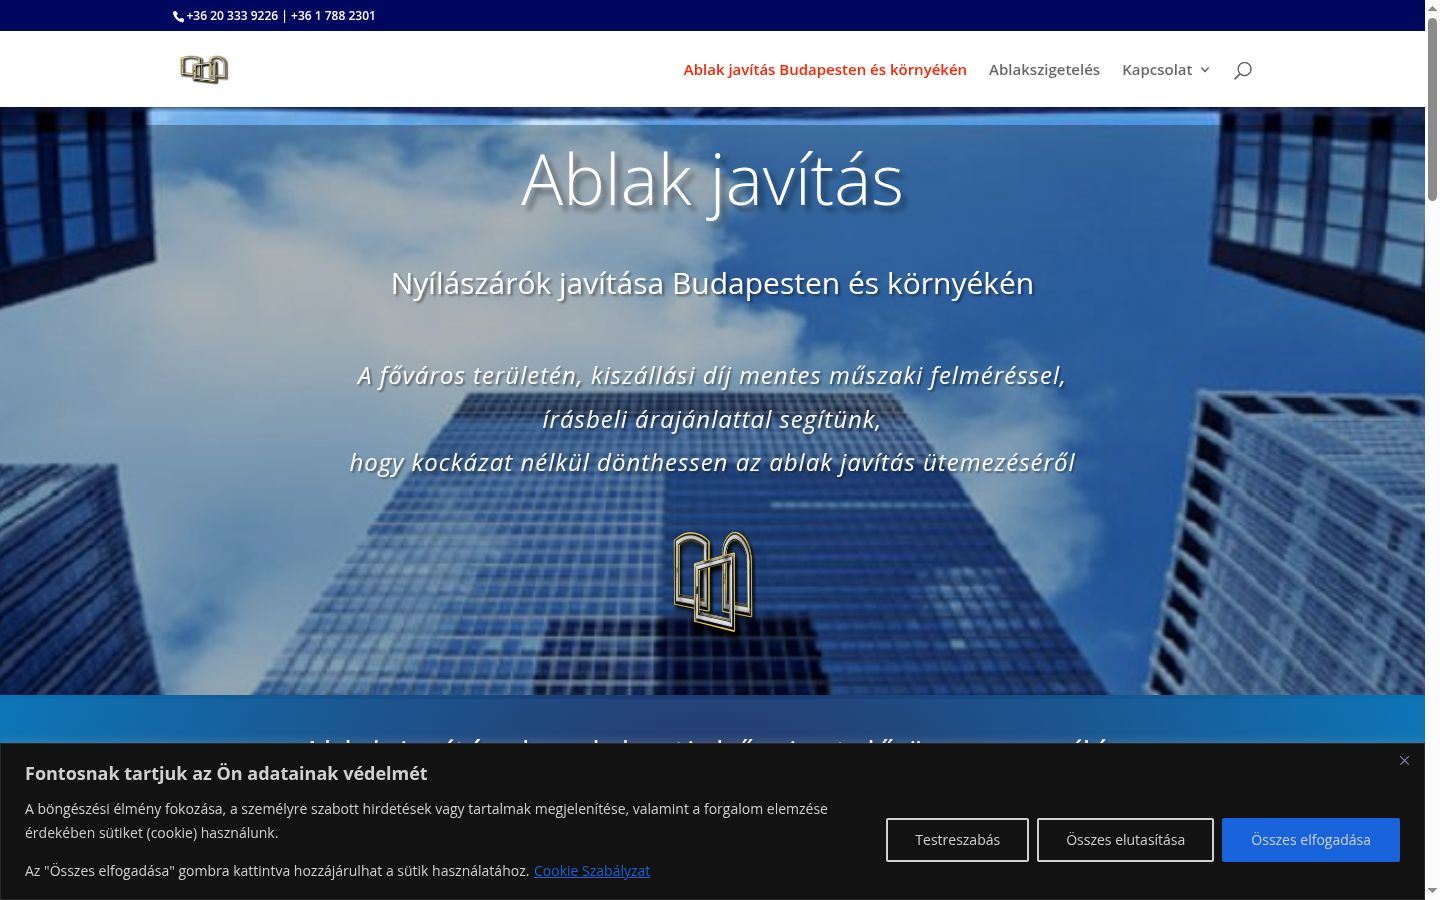
Task: Click the site logo in the header
Action: tap(204, 69)
